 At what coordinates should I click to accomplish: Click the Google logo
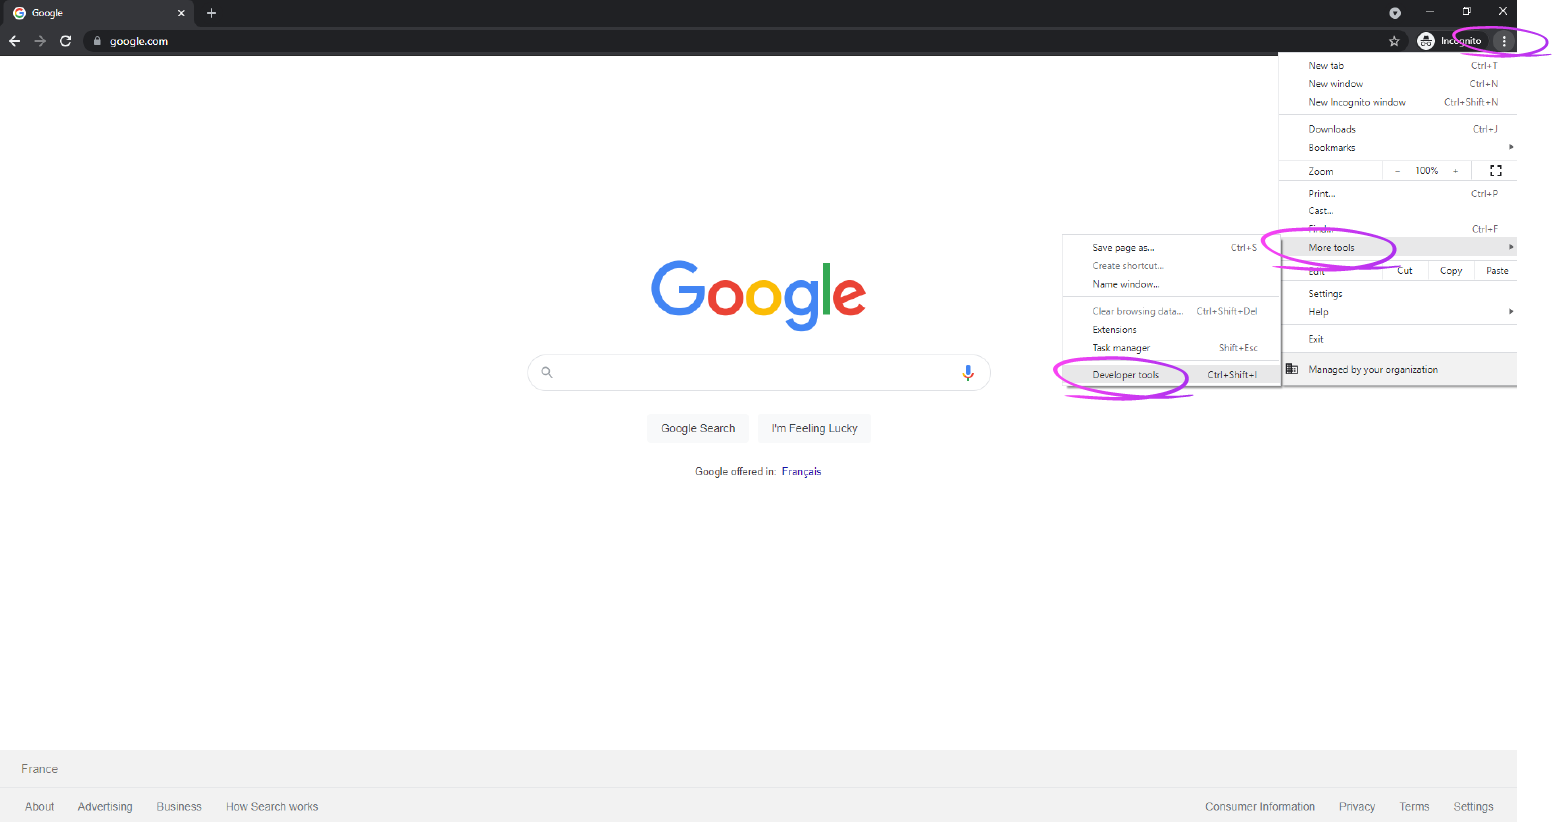[759, 295]
